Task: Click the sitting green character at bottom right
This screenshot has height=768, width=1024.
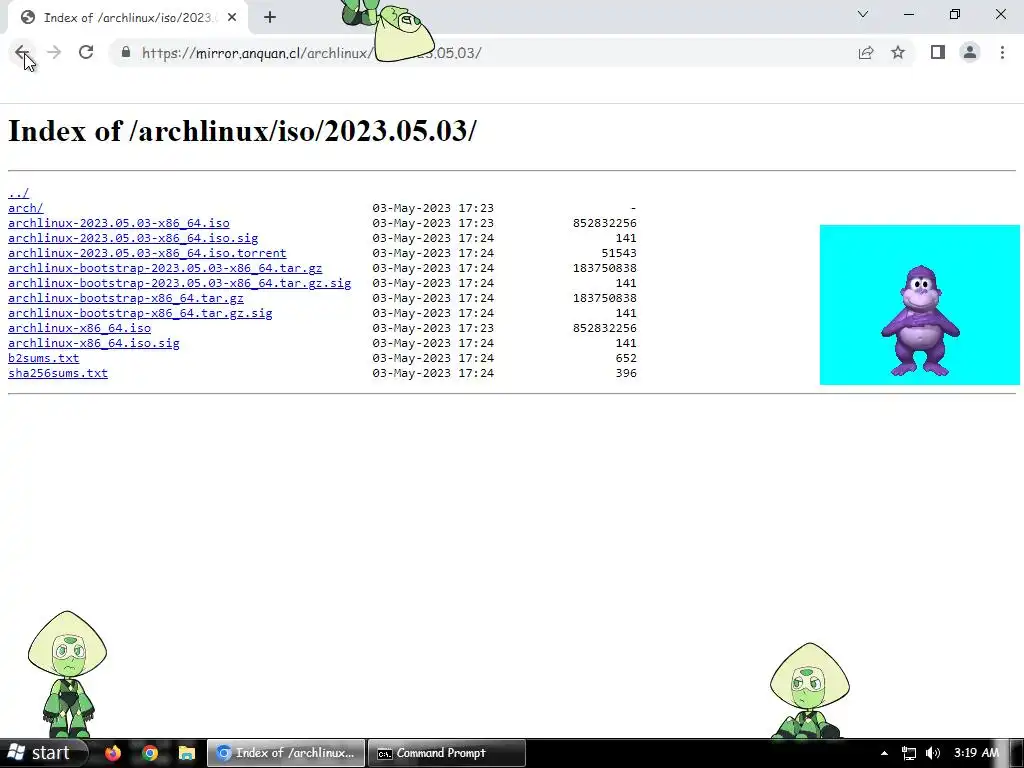Action: click(809, 691)
